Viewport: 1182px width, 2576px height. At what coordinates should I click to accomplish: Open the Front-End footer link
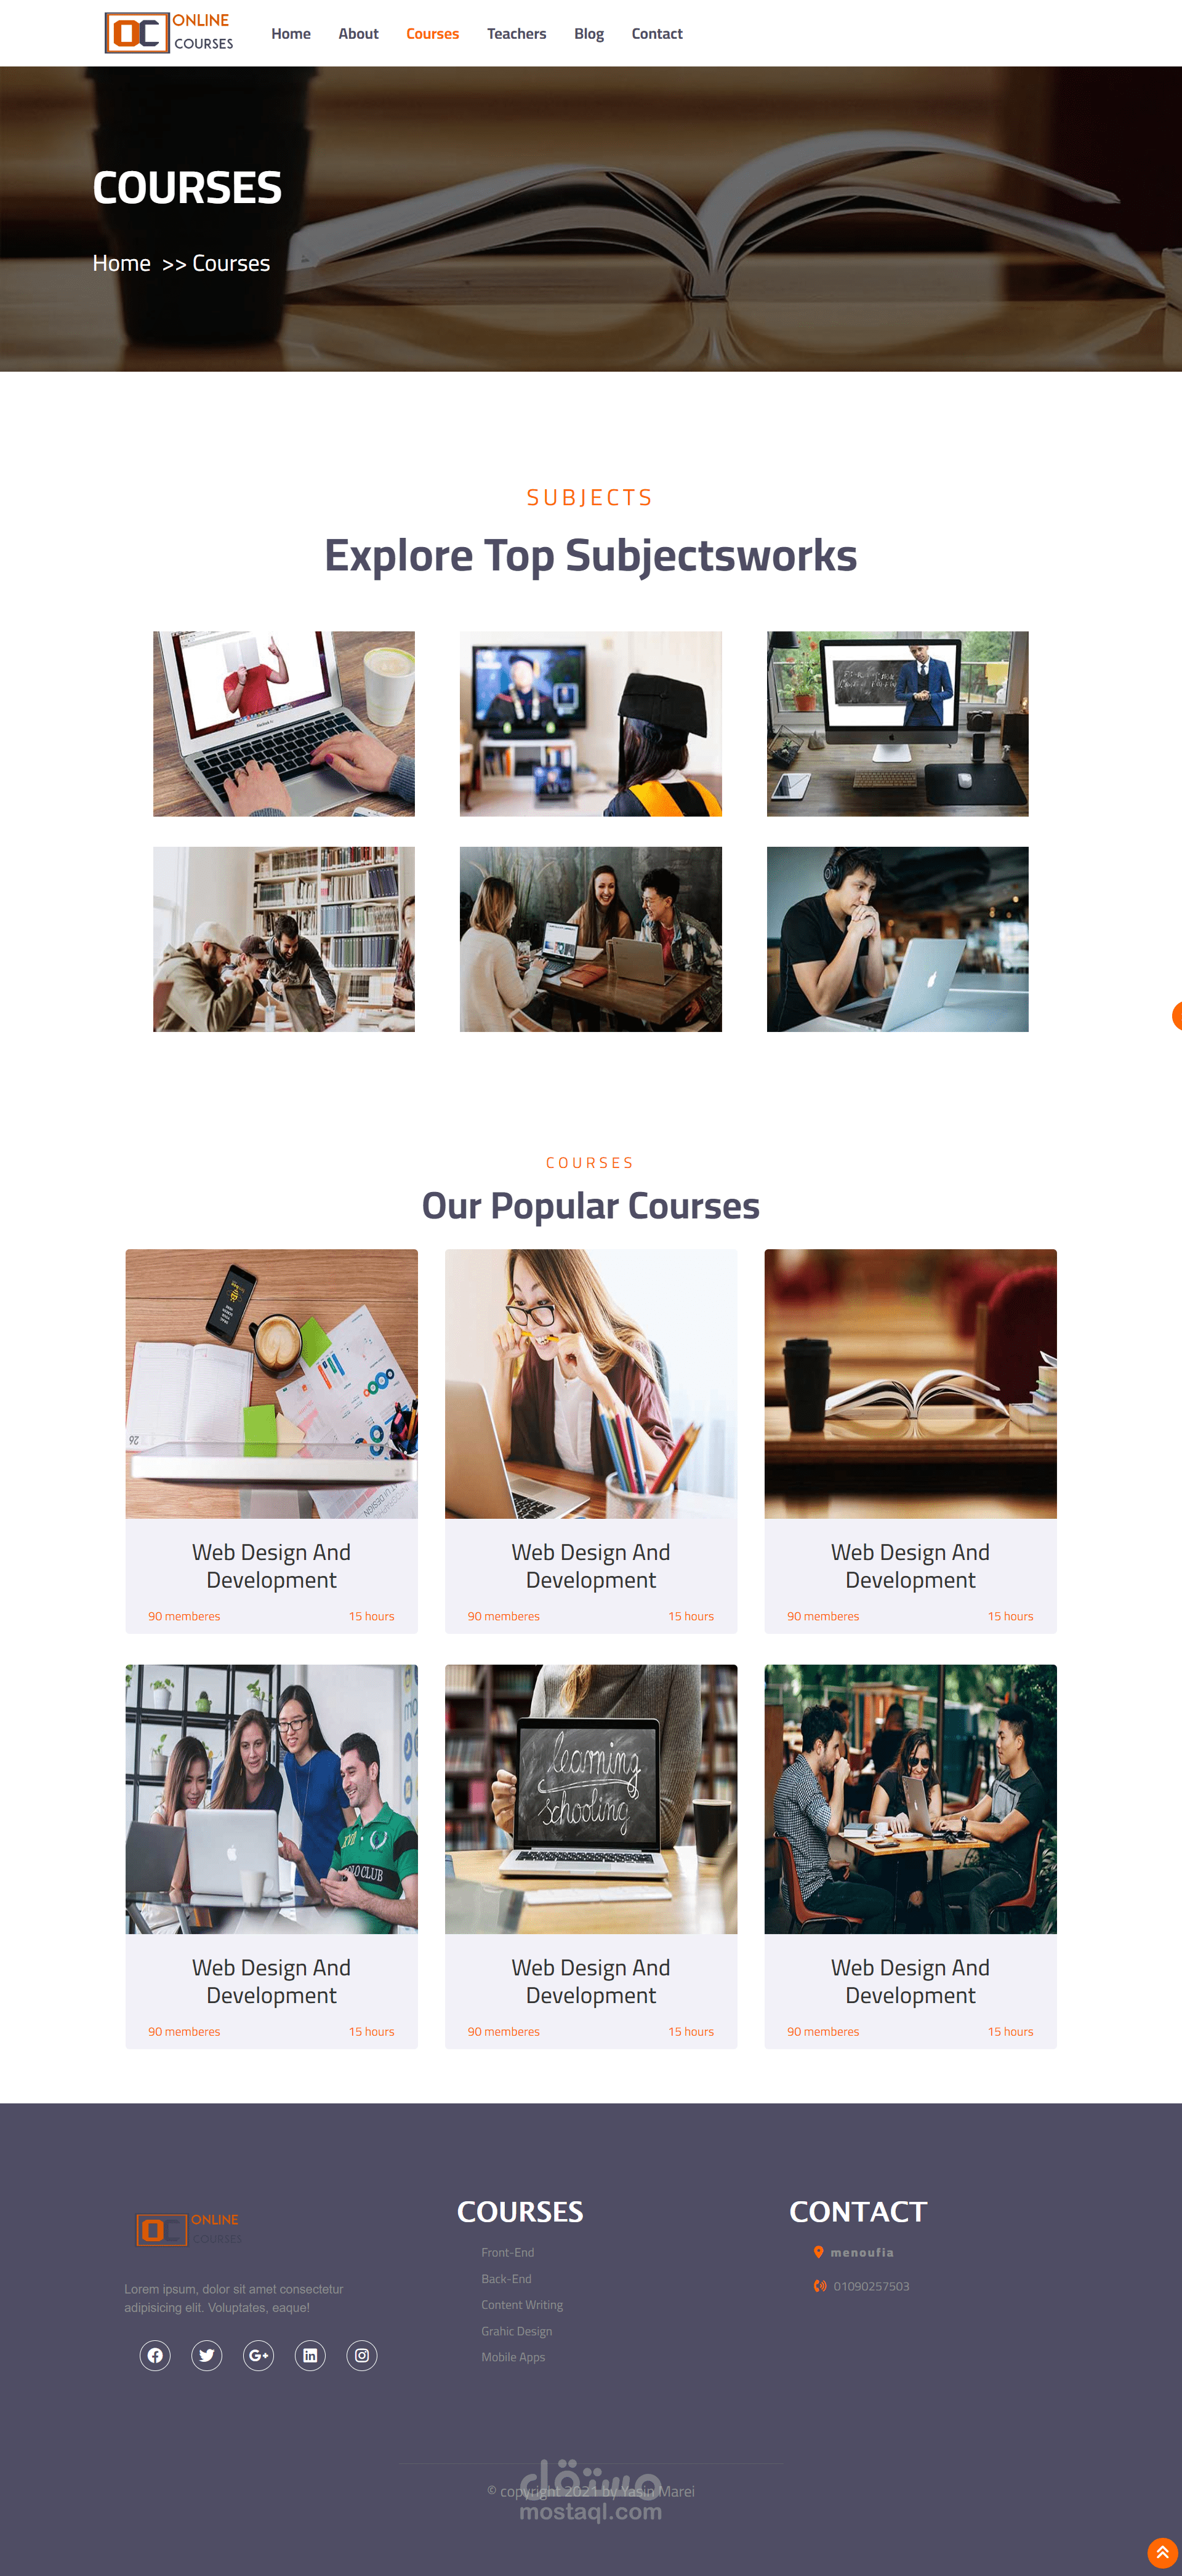coord(507,2252)
